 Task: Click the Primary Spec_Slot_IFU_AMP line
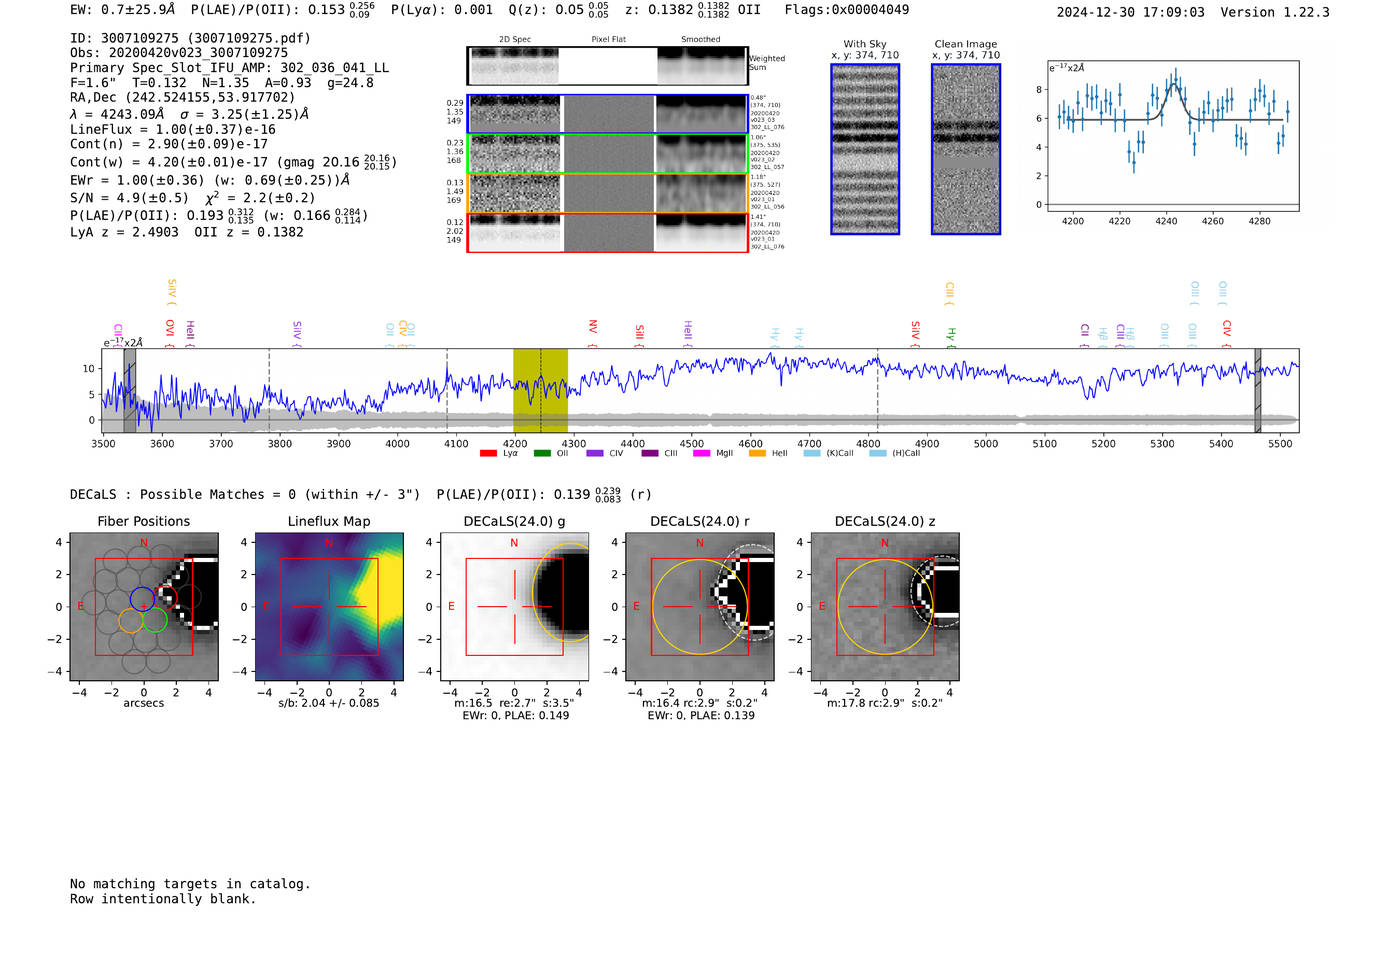pos(229,68)
